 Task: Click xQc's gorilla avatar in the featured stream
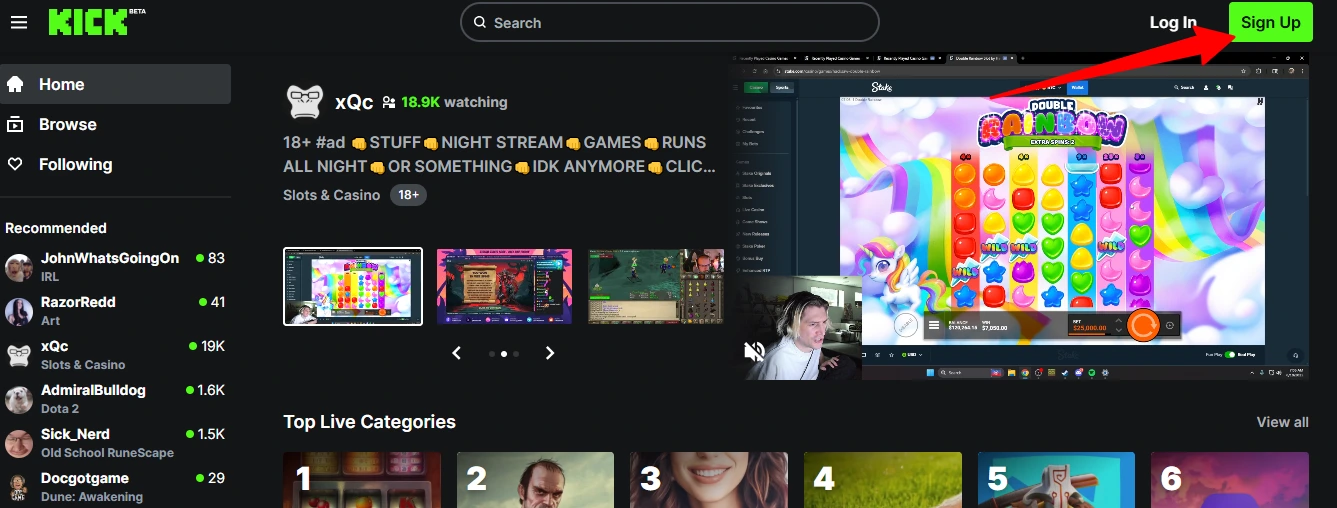coord(304,102)
